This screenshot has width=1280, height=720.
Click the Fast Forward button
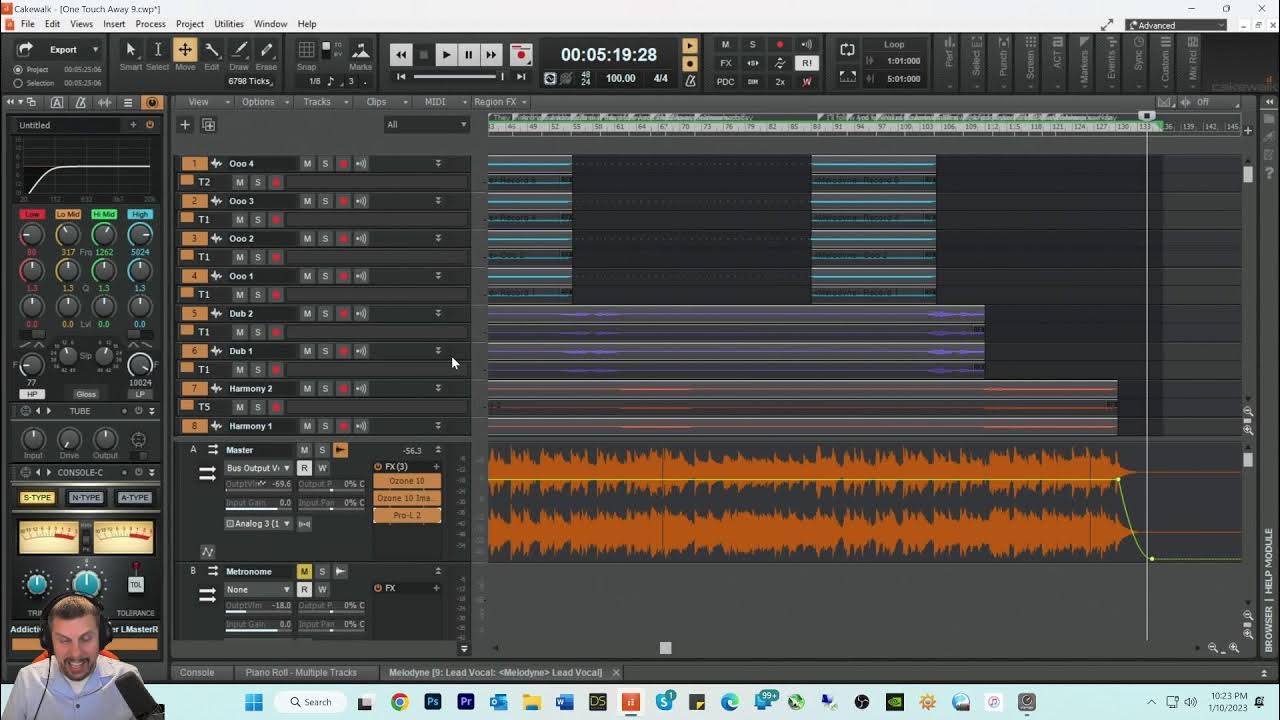point(491,55)
